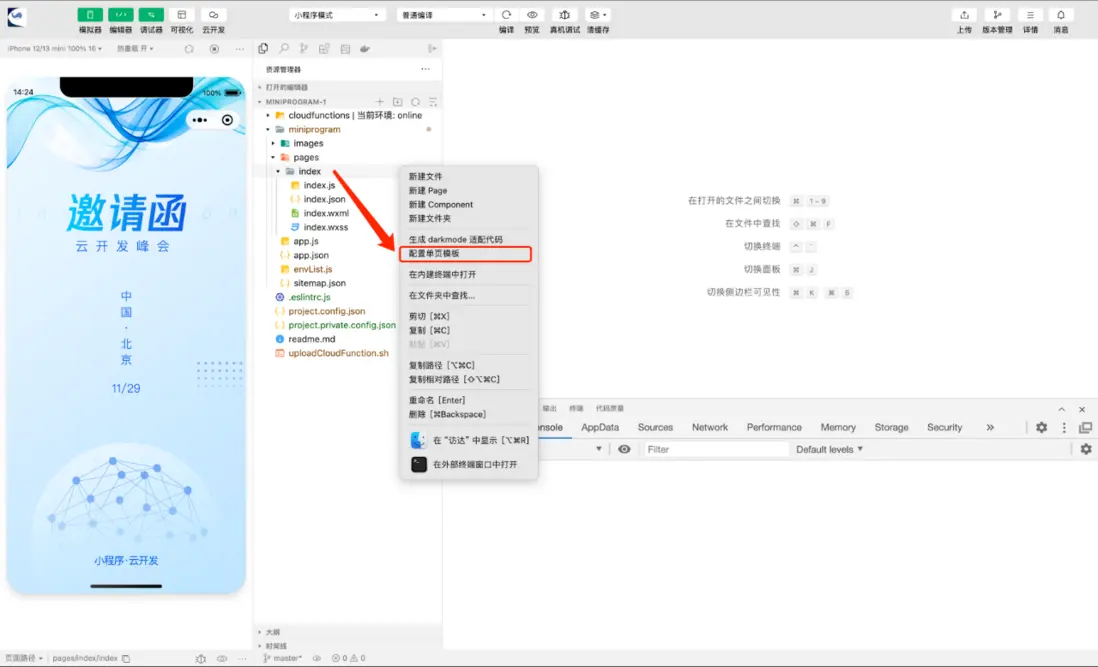Collapse the debugger panel with chevron
This screenshot has width=1098, height=667.
tap(1062, 409)
